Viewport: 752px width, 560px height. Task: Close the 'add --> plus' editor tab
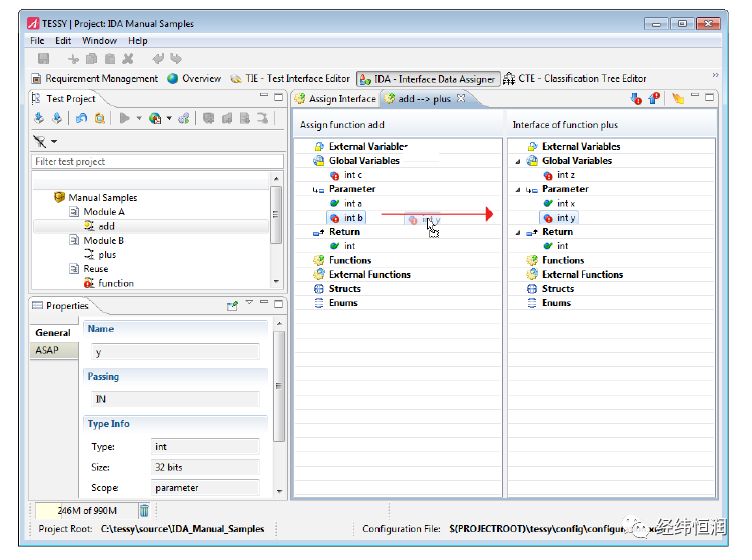[x=461, y=98]
